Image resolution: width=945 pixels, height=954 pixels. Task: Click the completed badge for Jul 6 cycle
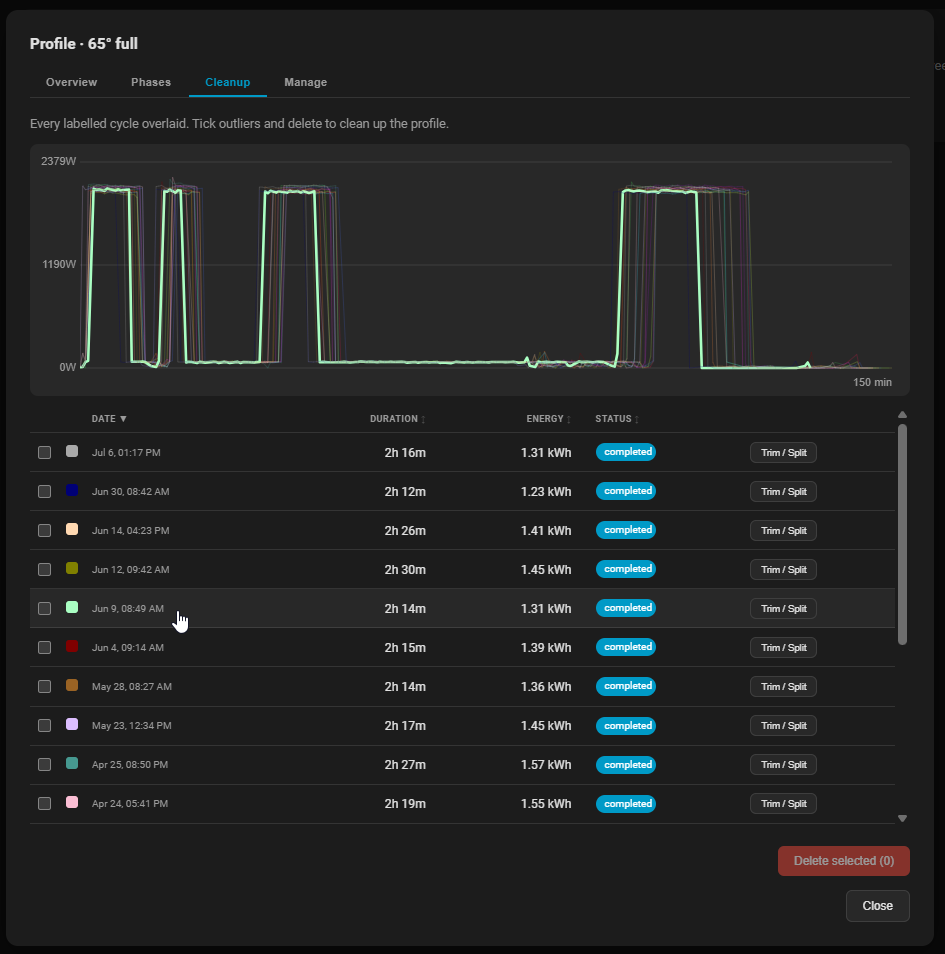pos(626,452)
